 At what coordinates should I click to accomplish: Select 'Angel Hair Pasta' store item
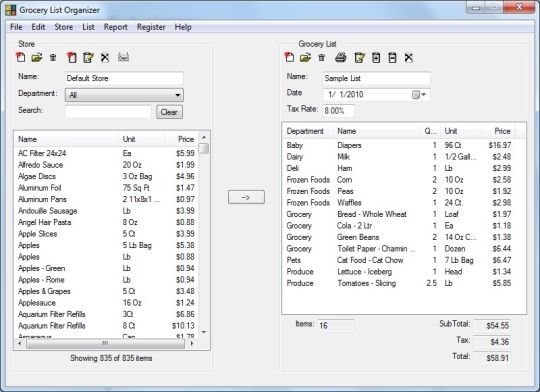[x=106, y=222]
